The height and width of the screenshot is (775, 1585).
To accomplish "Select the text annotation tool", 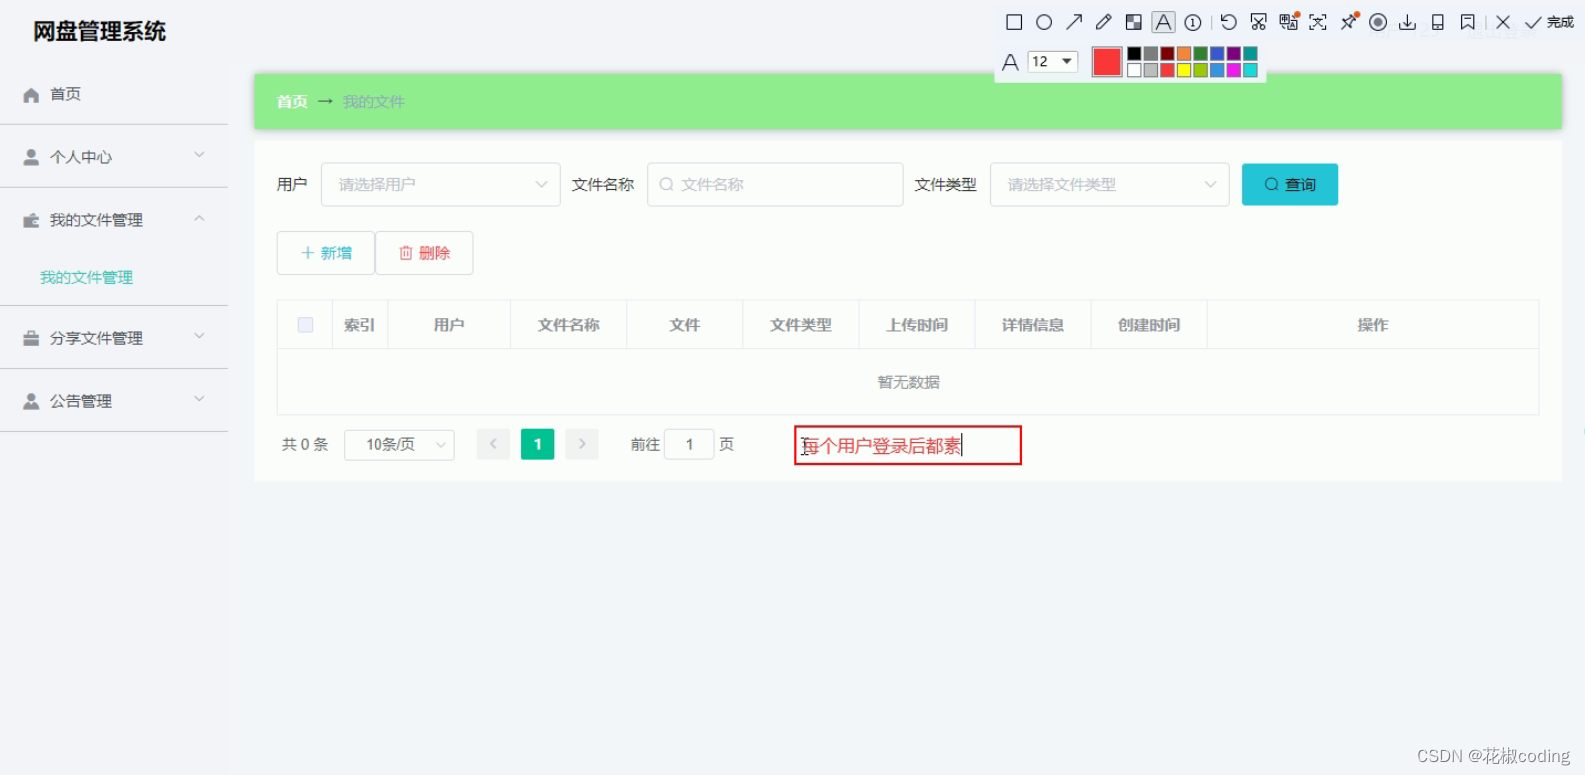I will (1163, 22).
